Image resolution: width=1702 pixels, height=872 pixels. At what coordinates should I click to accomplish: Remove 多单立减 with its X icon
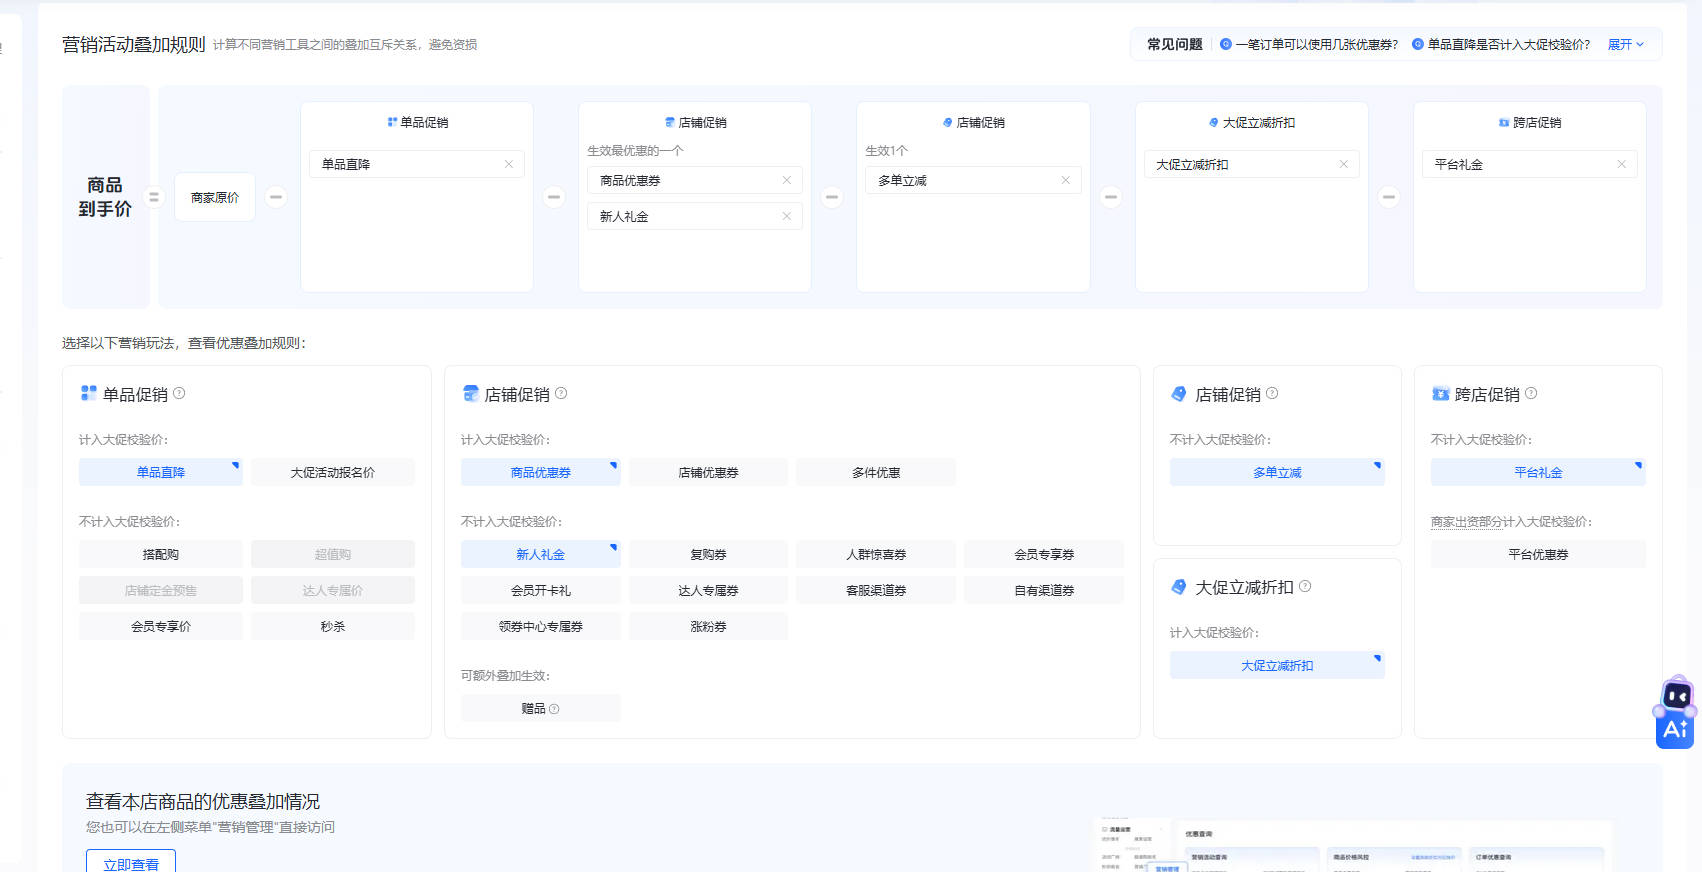(1065, 180)
